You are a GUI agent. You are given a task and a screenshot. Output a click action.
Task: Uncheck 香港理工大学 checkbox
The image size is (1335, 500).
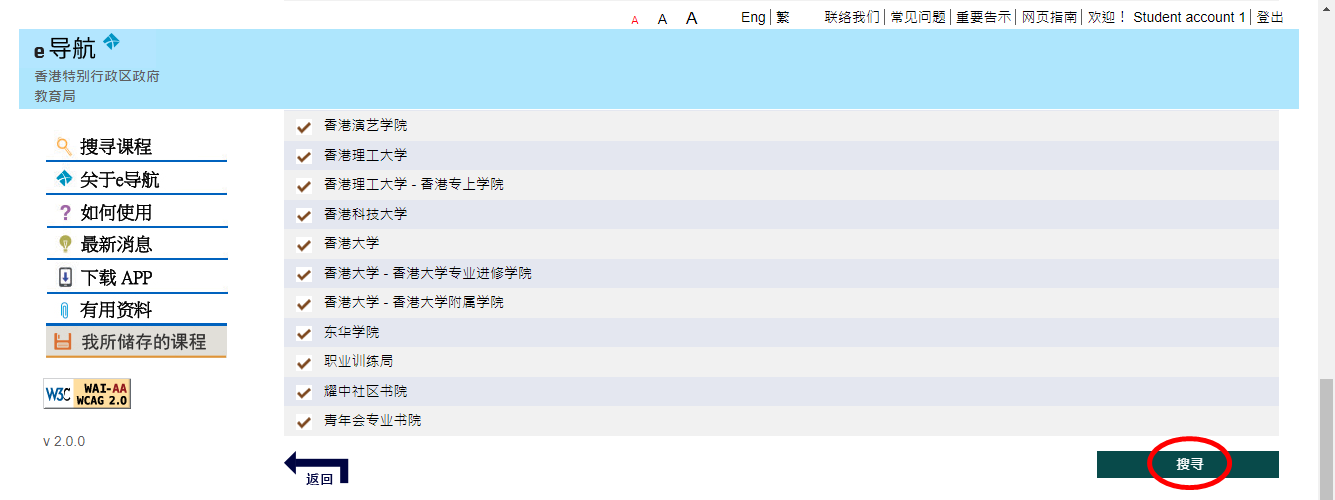304,156
